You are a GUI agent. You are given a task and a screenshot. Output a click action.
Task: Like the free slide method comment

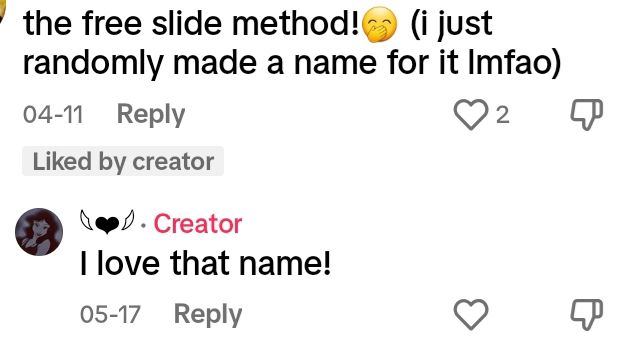(x=471, y=114)
